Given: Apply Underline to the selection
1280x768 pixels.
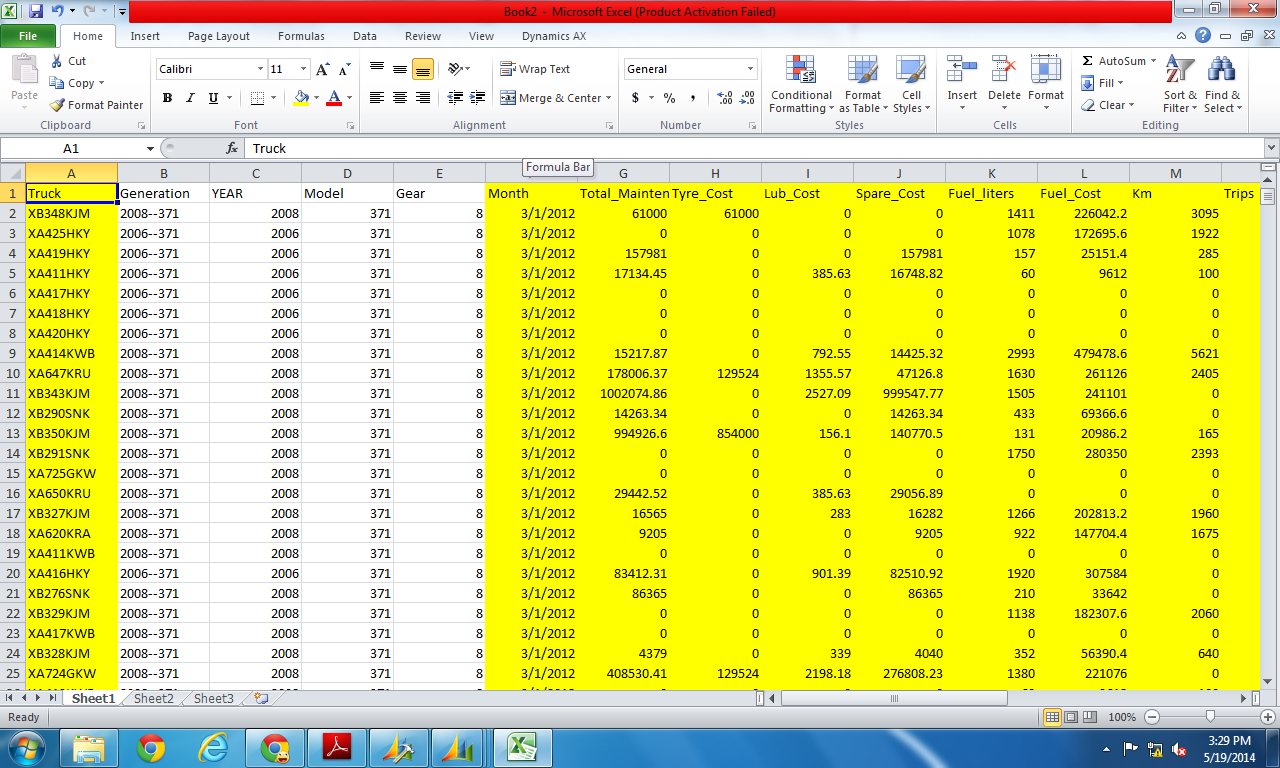Looking at the screenshot, I should click(210, 98).
